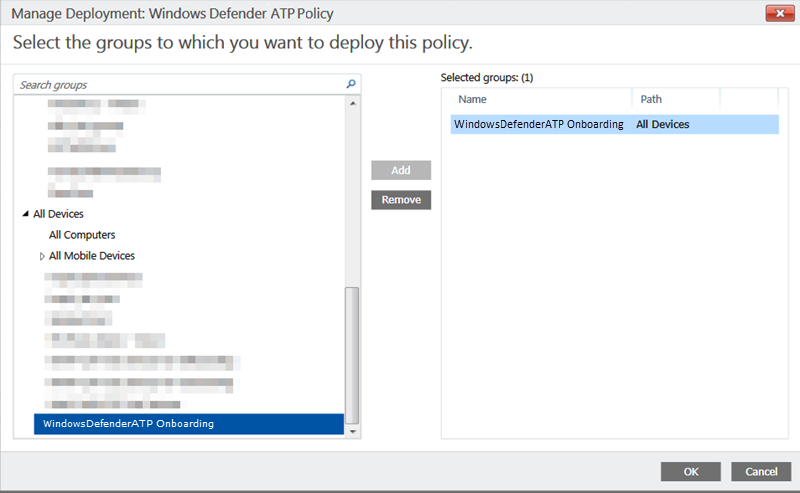Focus the Search groups input field
The image size is (800, 493).
[x=180, y=85]
